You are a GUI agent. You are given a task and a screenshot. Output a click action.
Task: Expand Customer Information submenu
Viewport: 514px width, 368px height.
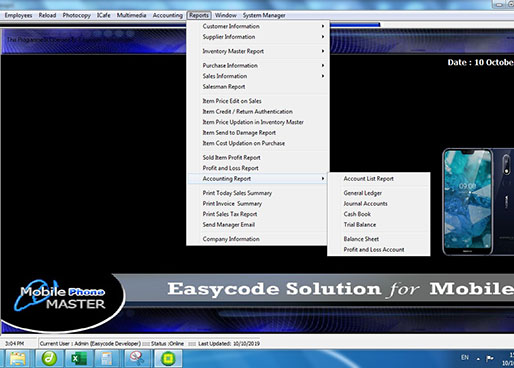(258, 26)
